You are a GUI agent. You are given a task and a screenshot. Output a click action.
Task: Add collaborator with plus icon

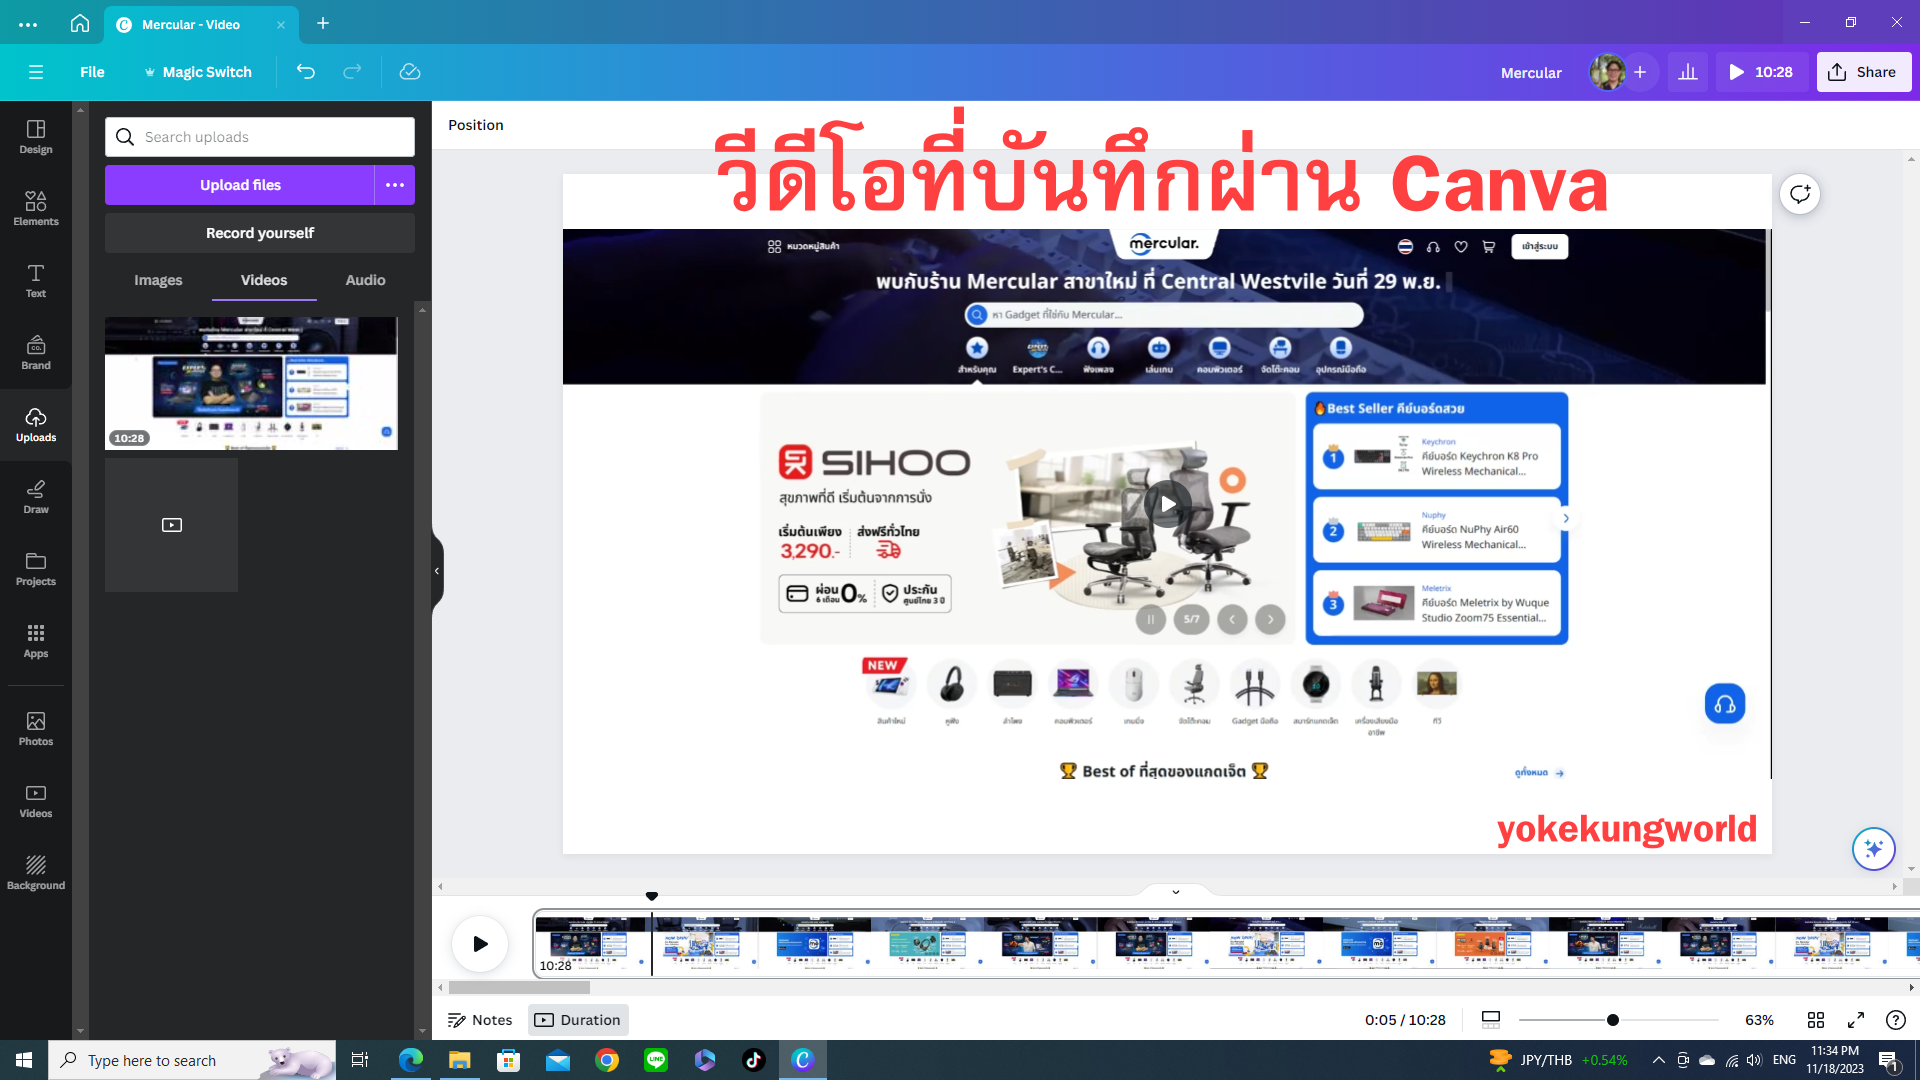[1640, 72]
